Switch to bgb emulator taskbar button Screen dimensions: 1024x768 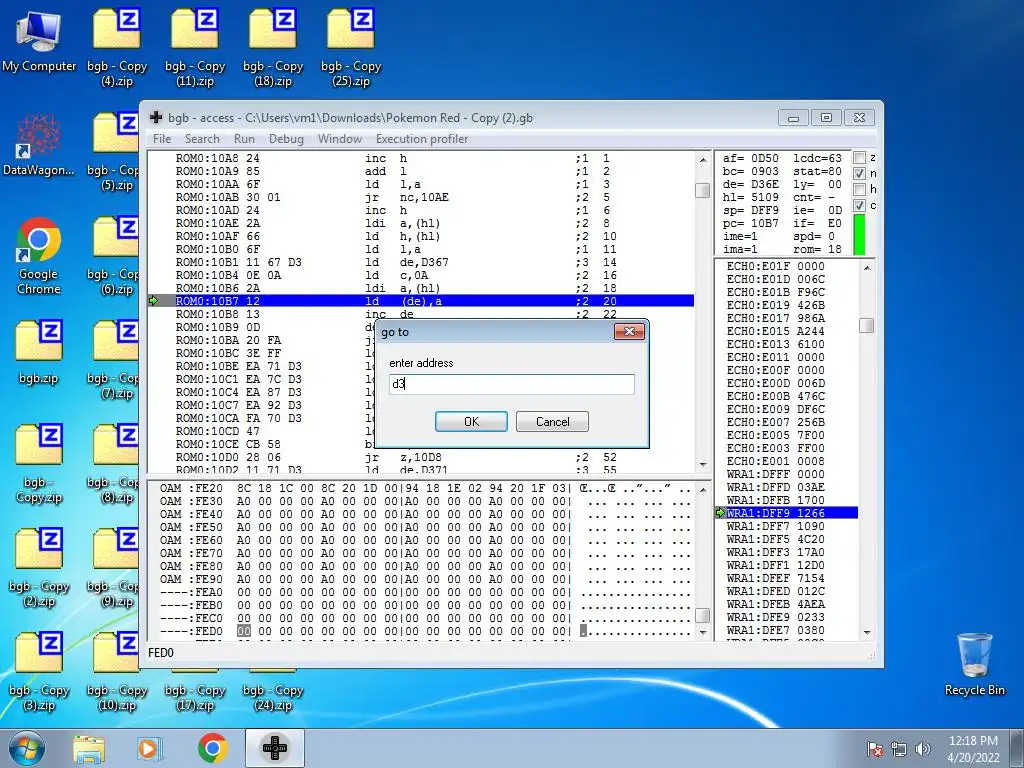pos(275,748)
